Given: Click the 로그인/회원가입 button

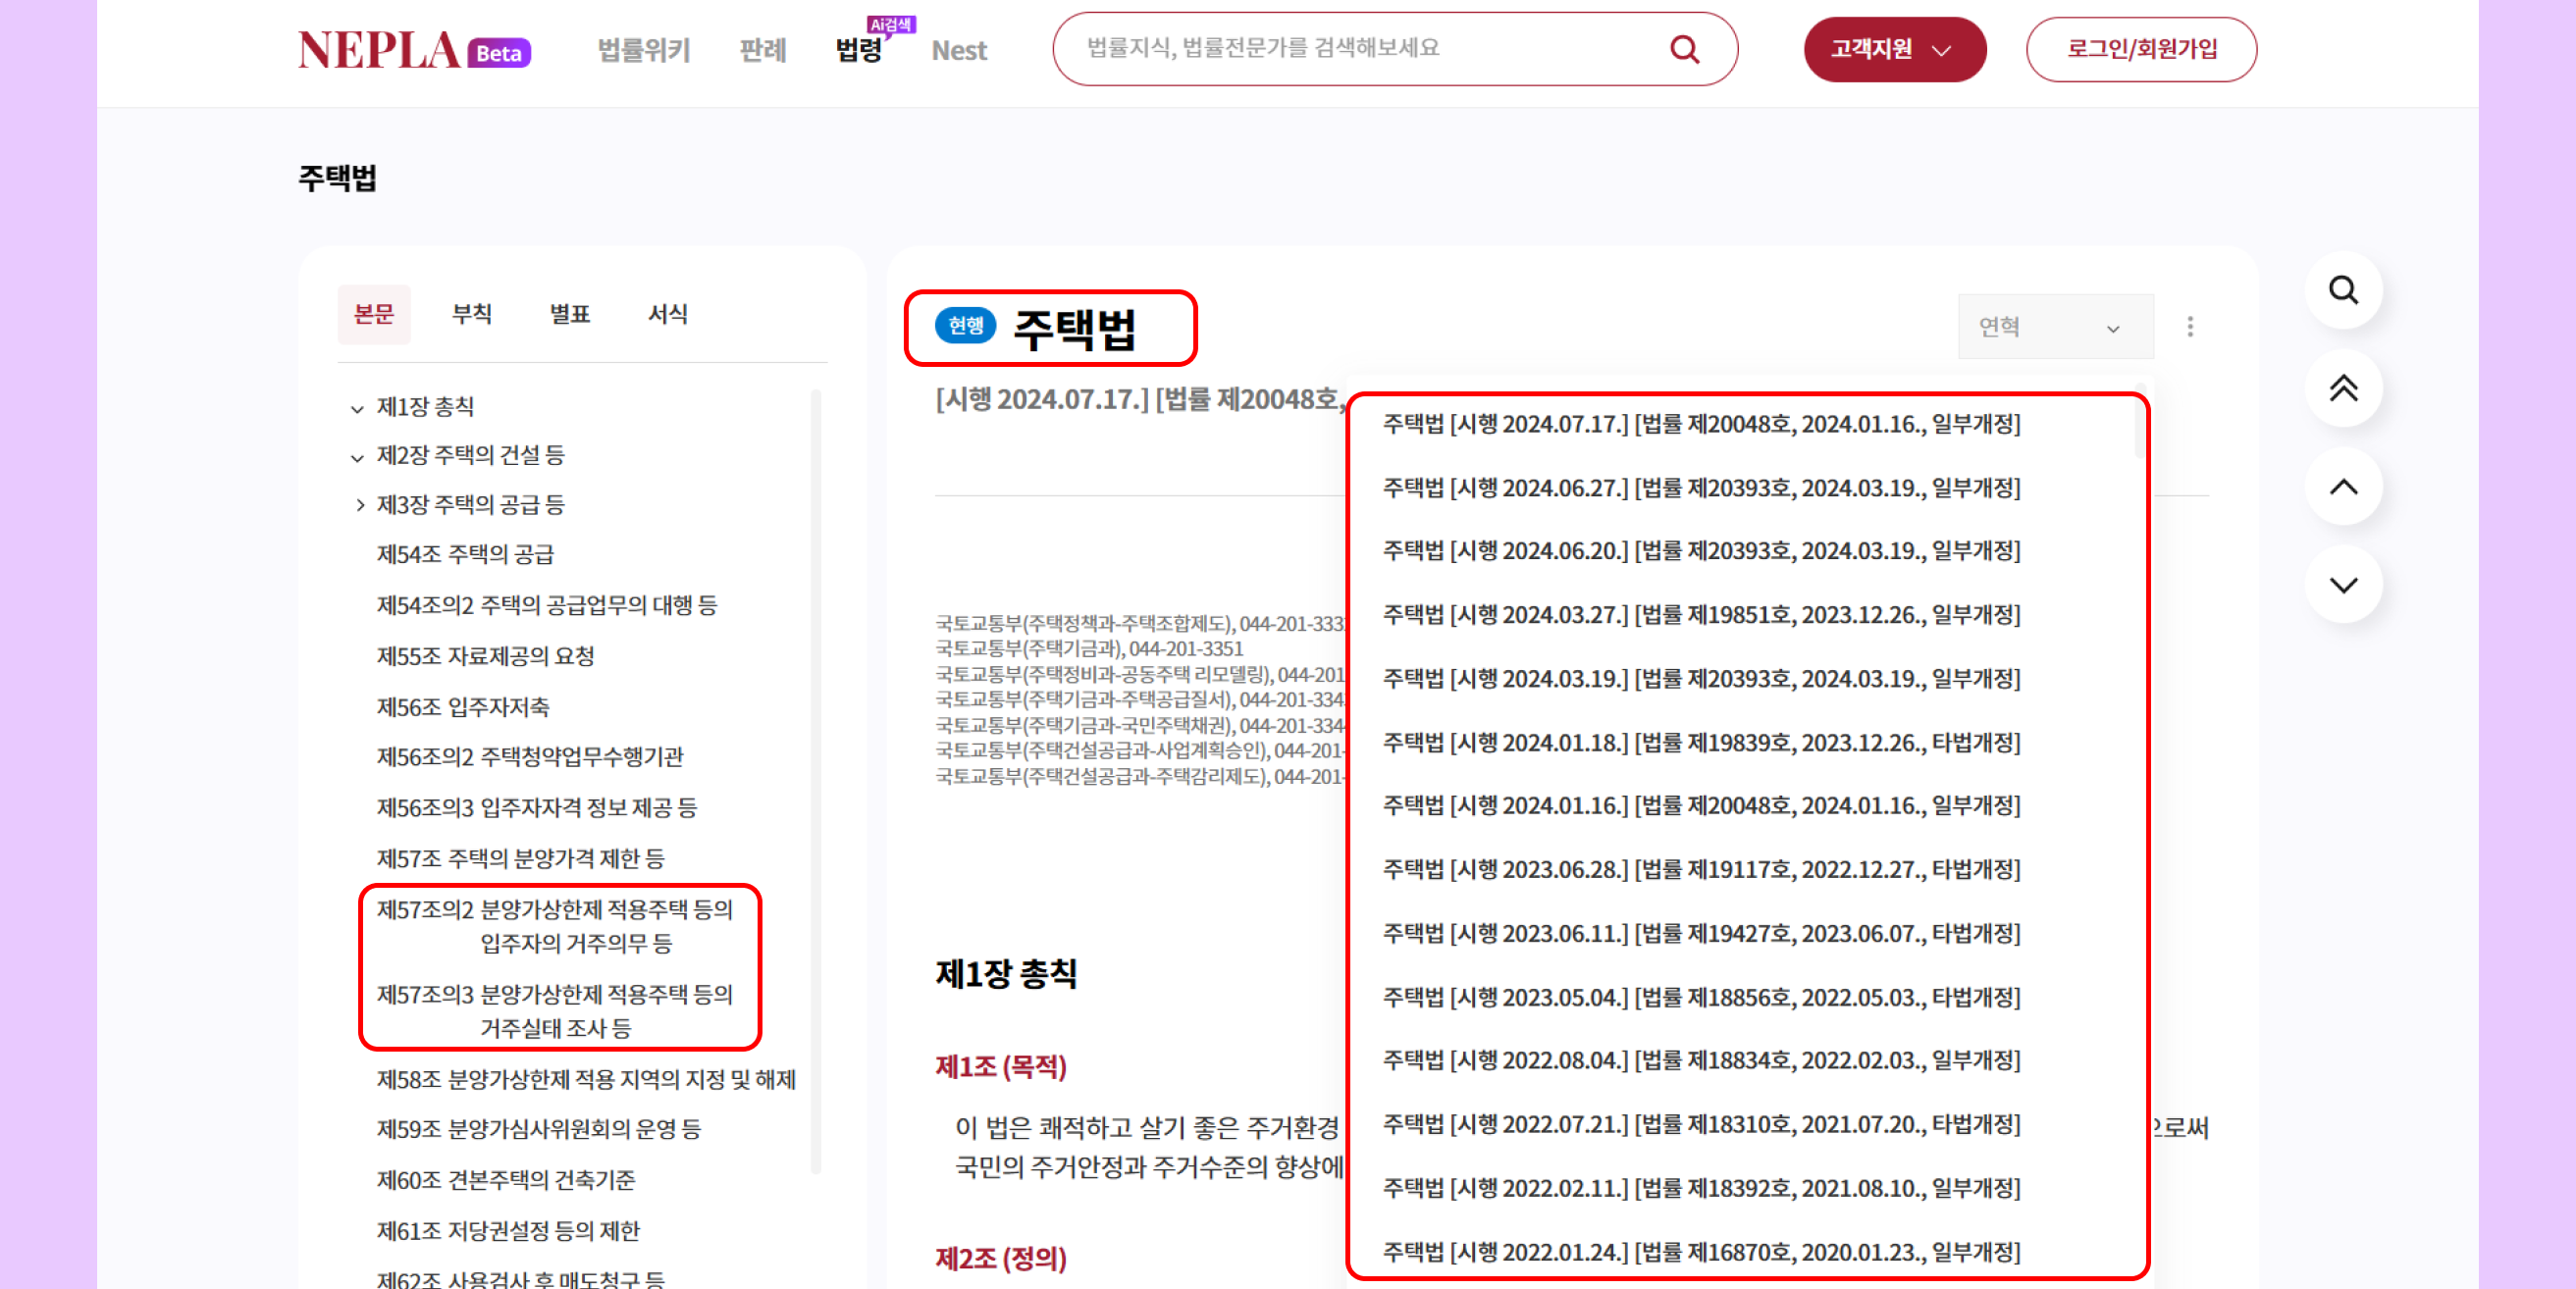Looking at the screenshot, I should pyautogui.click(x=2140, y=49).
